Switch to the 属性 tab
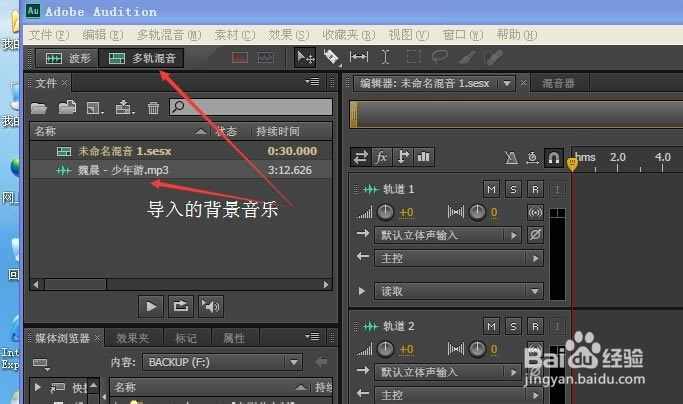The image size is (683, 404). [x=234, y=338]
